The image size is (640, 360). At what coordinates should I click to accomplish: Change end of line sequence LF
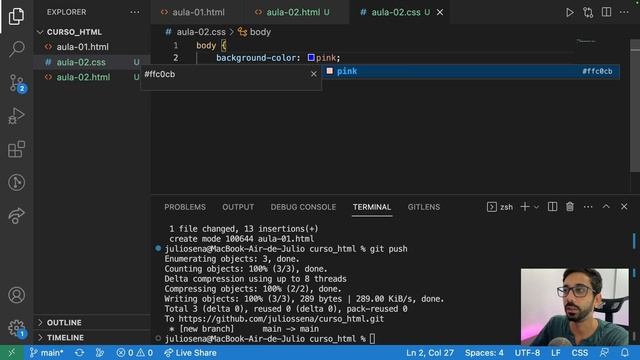click(556, 353)
